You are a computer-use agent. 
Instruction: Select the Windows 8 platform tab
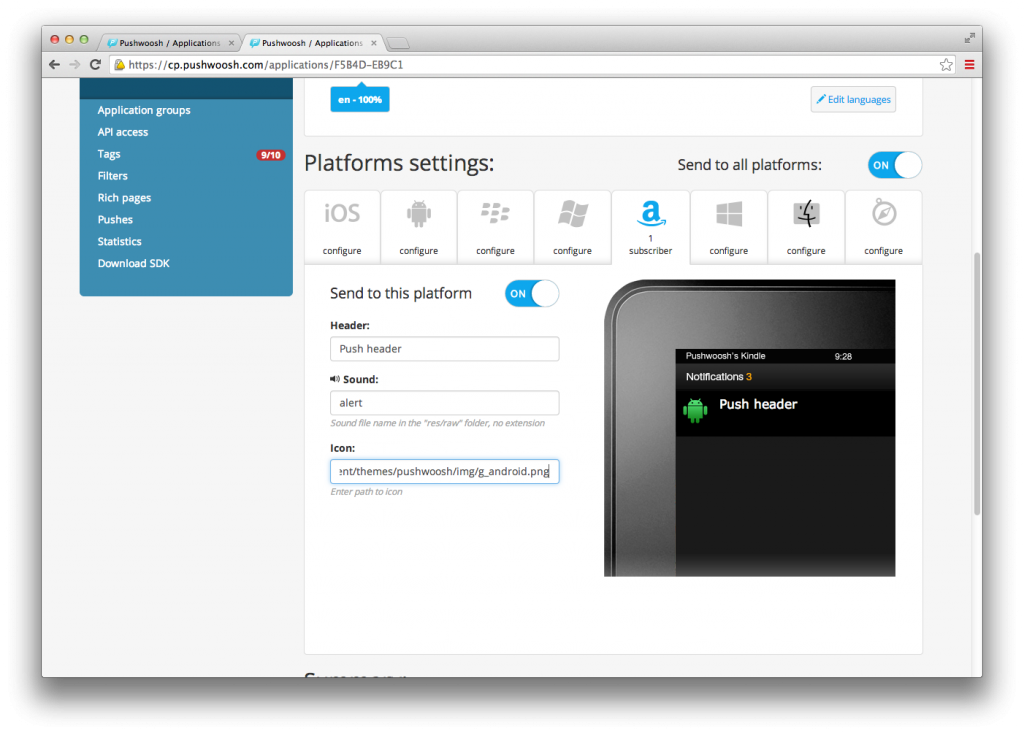coord(729,227)
